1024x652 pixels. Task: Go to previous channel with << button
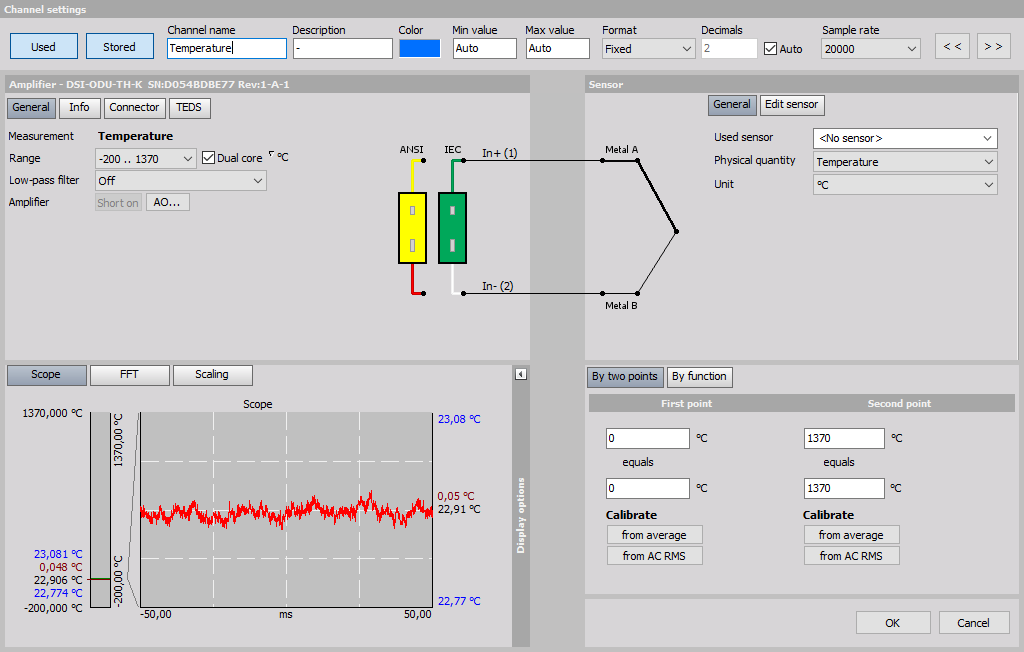[x=952, y=46]
